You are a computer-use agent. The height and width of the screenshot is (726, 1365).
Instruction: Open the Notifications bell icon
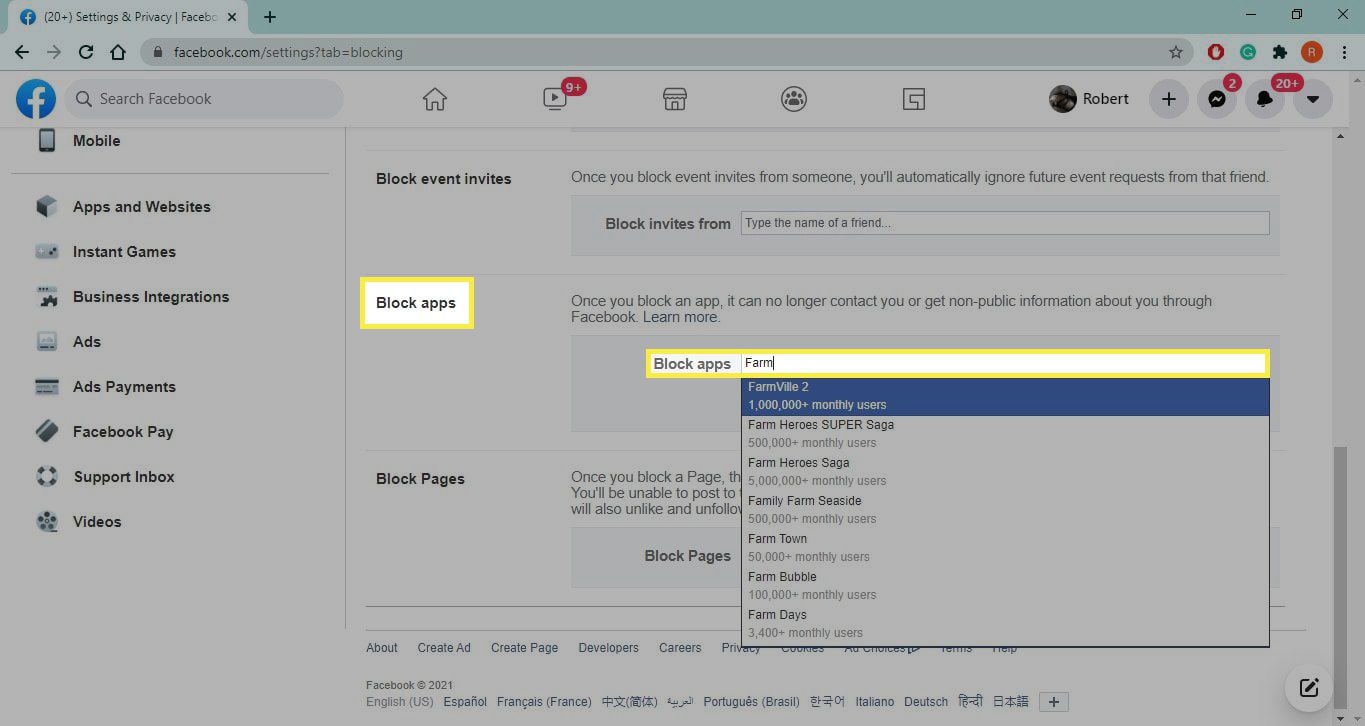click(x=1265, y=99)
